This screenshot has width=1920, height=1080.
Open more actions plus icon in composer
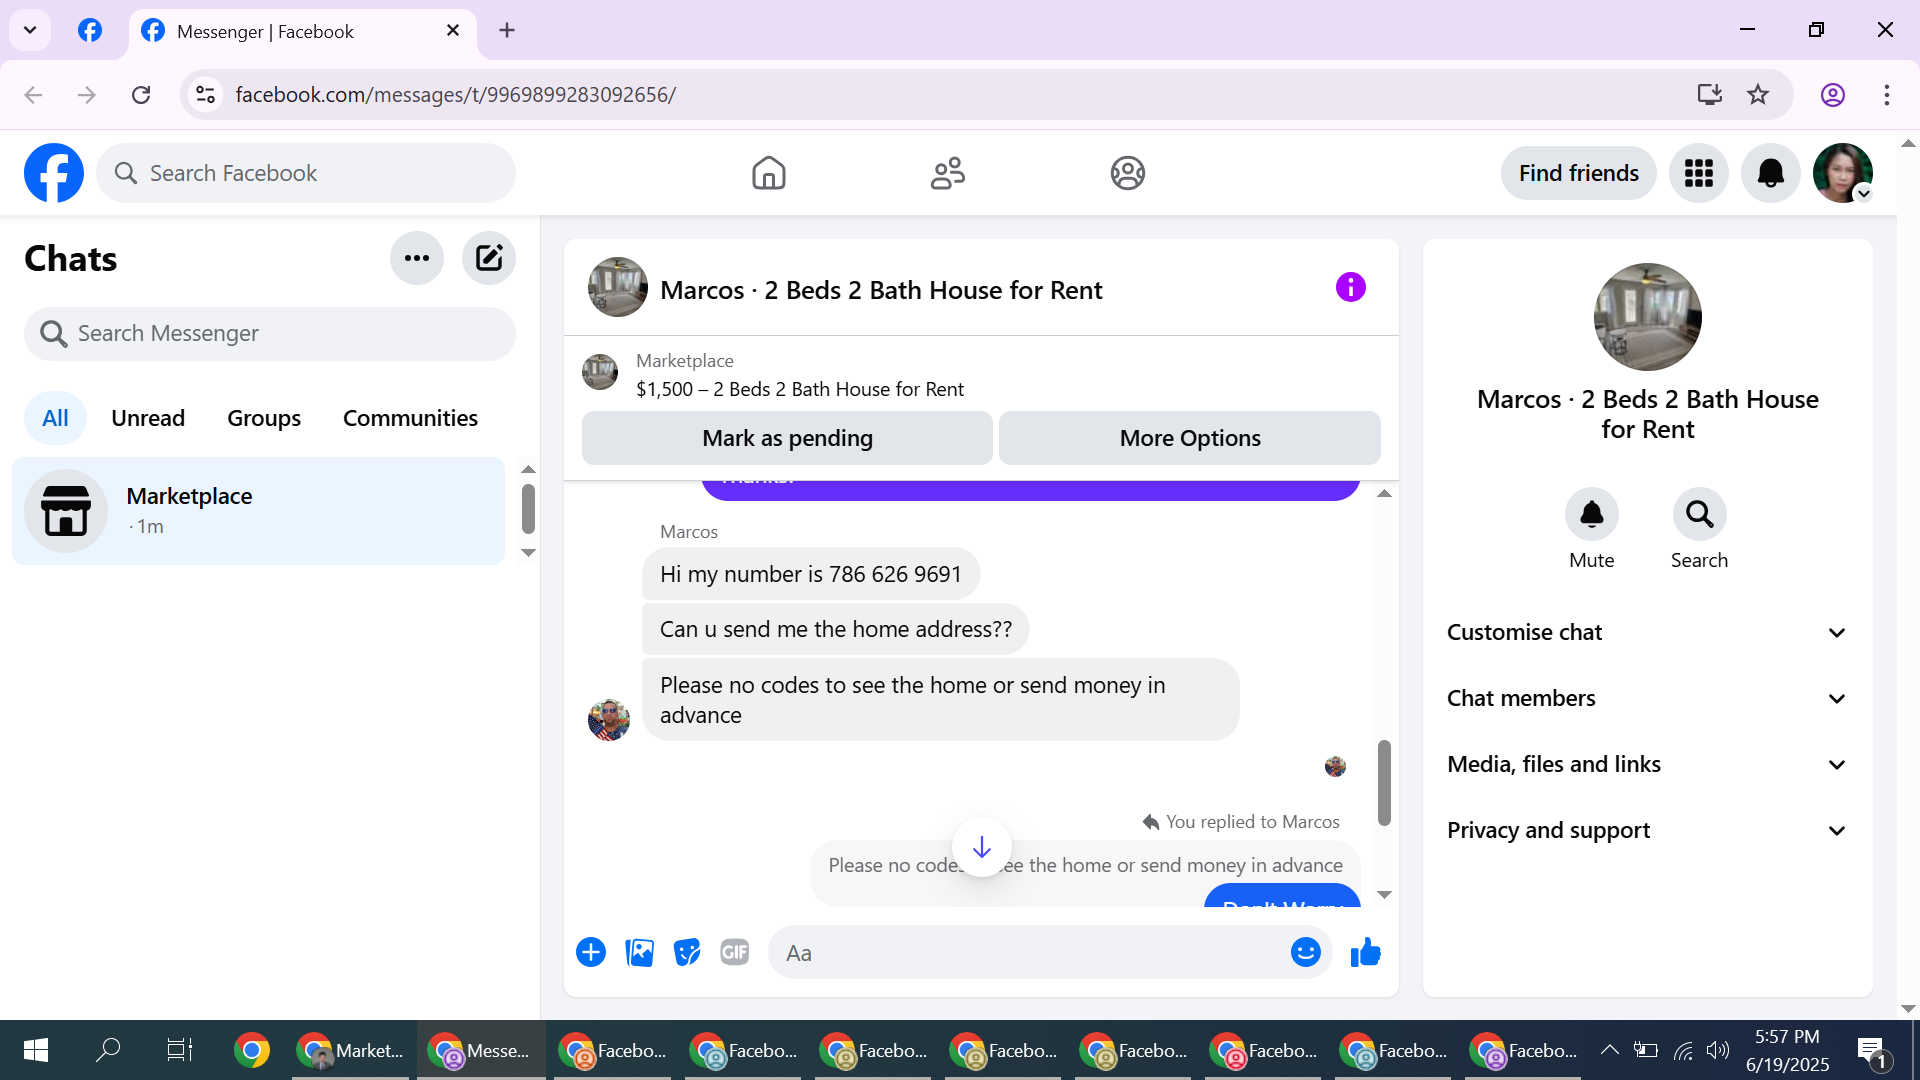pos(591,952)
